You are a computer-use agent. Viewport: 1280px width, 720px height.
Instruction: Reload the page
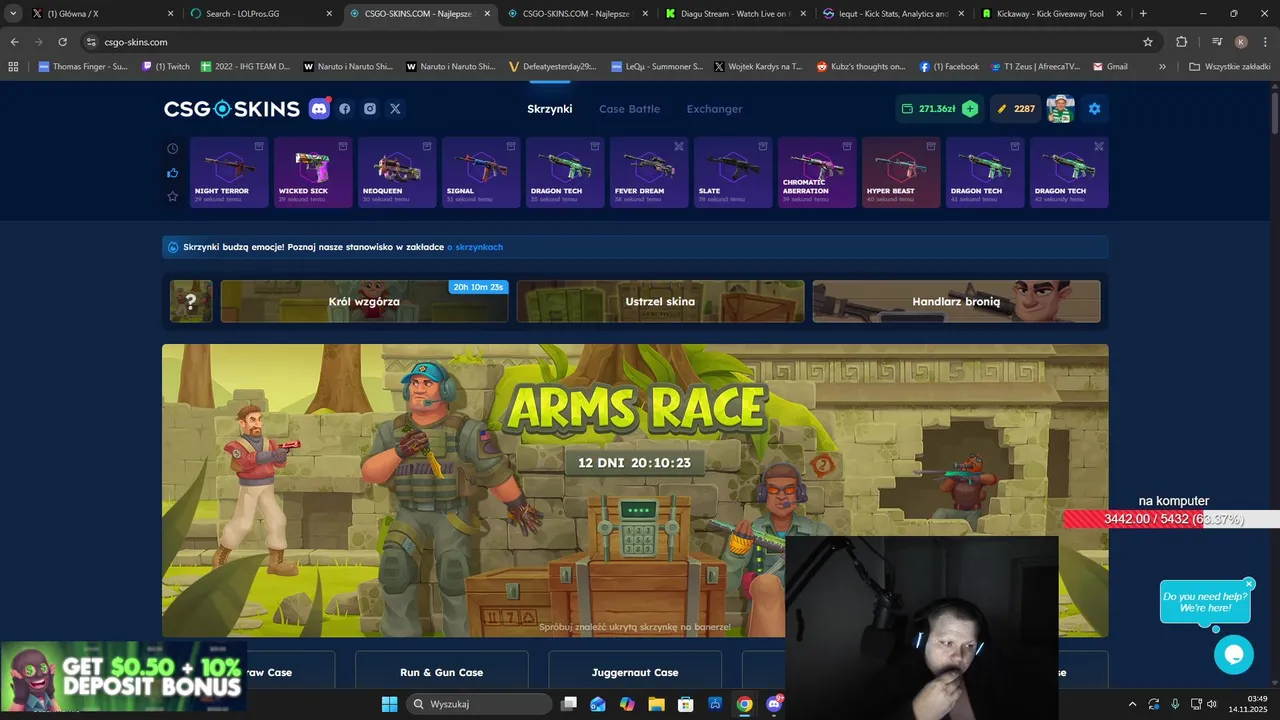62,42
